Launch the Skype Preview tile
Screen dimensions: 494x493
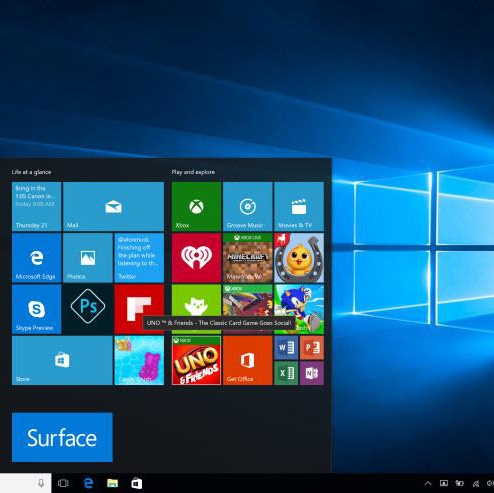(36, 309)
